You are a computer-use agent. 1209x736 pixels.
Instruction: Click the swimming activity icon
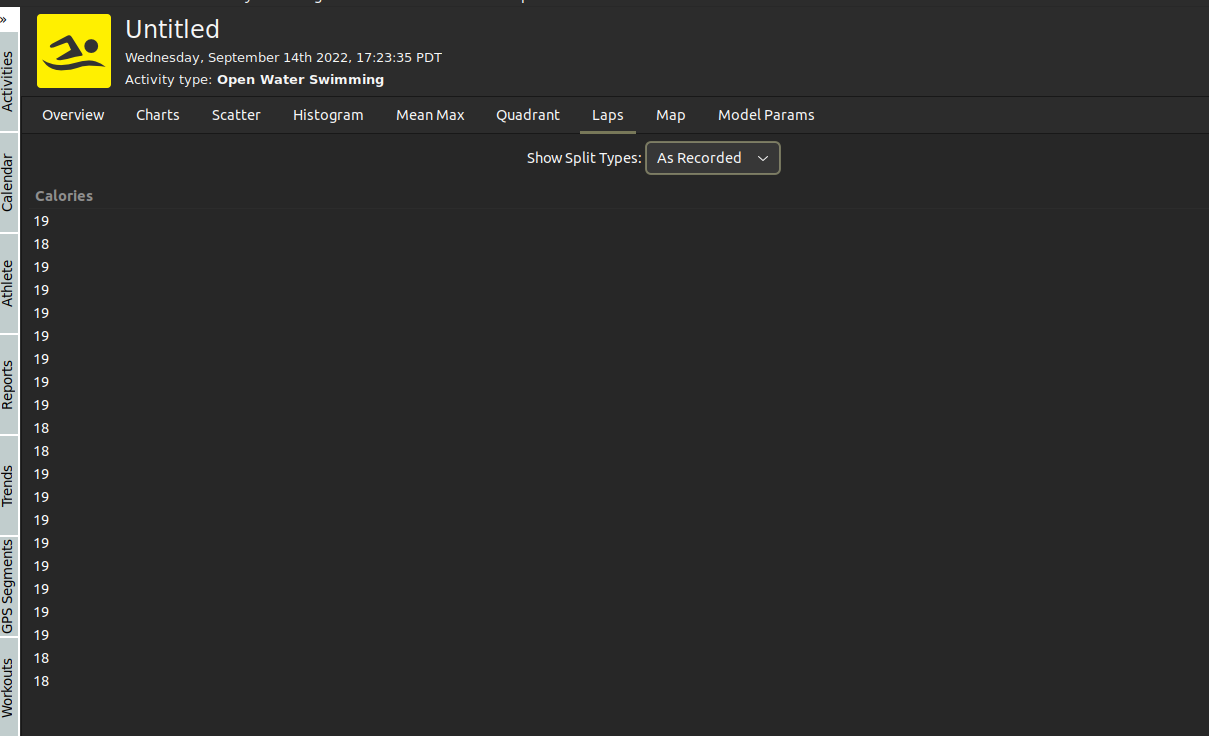tap(74, 50)
